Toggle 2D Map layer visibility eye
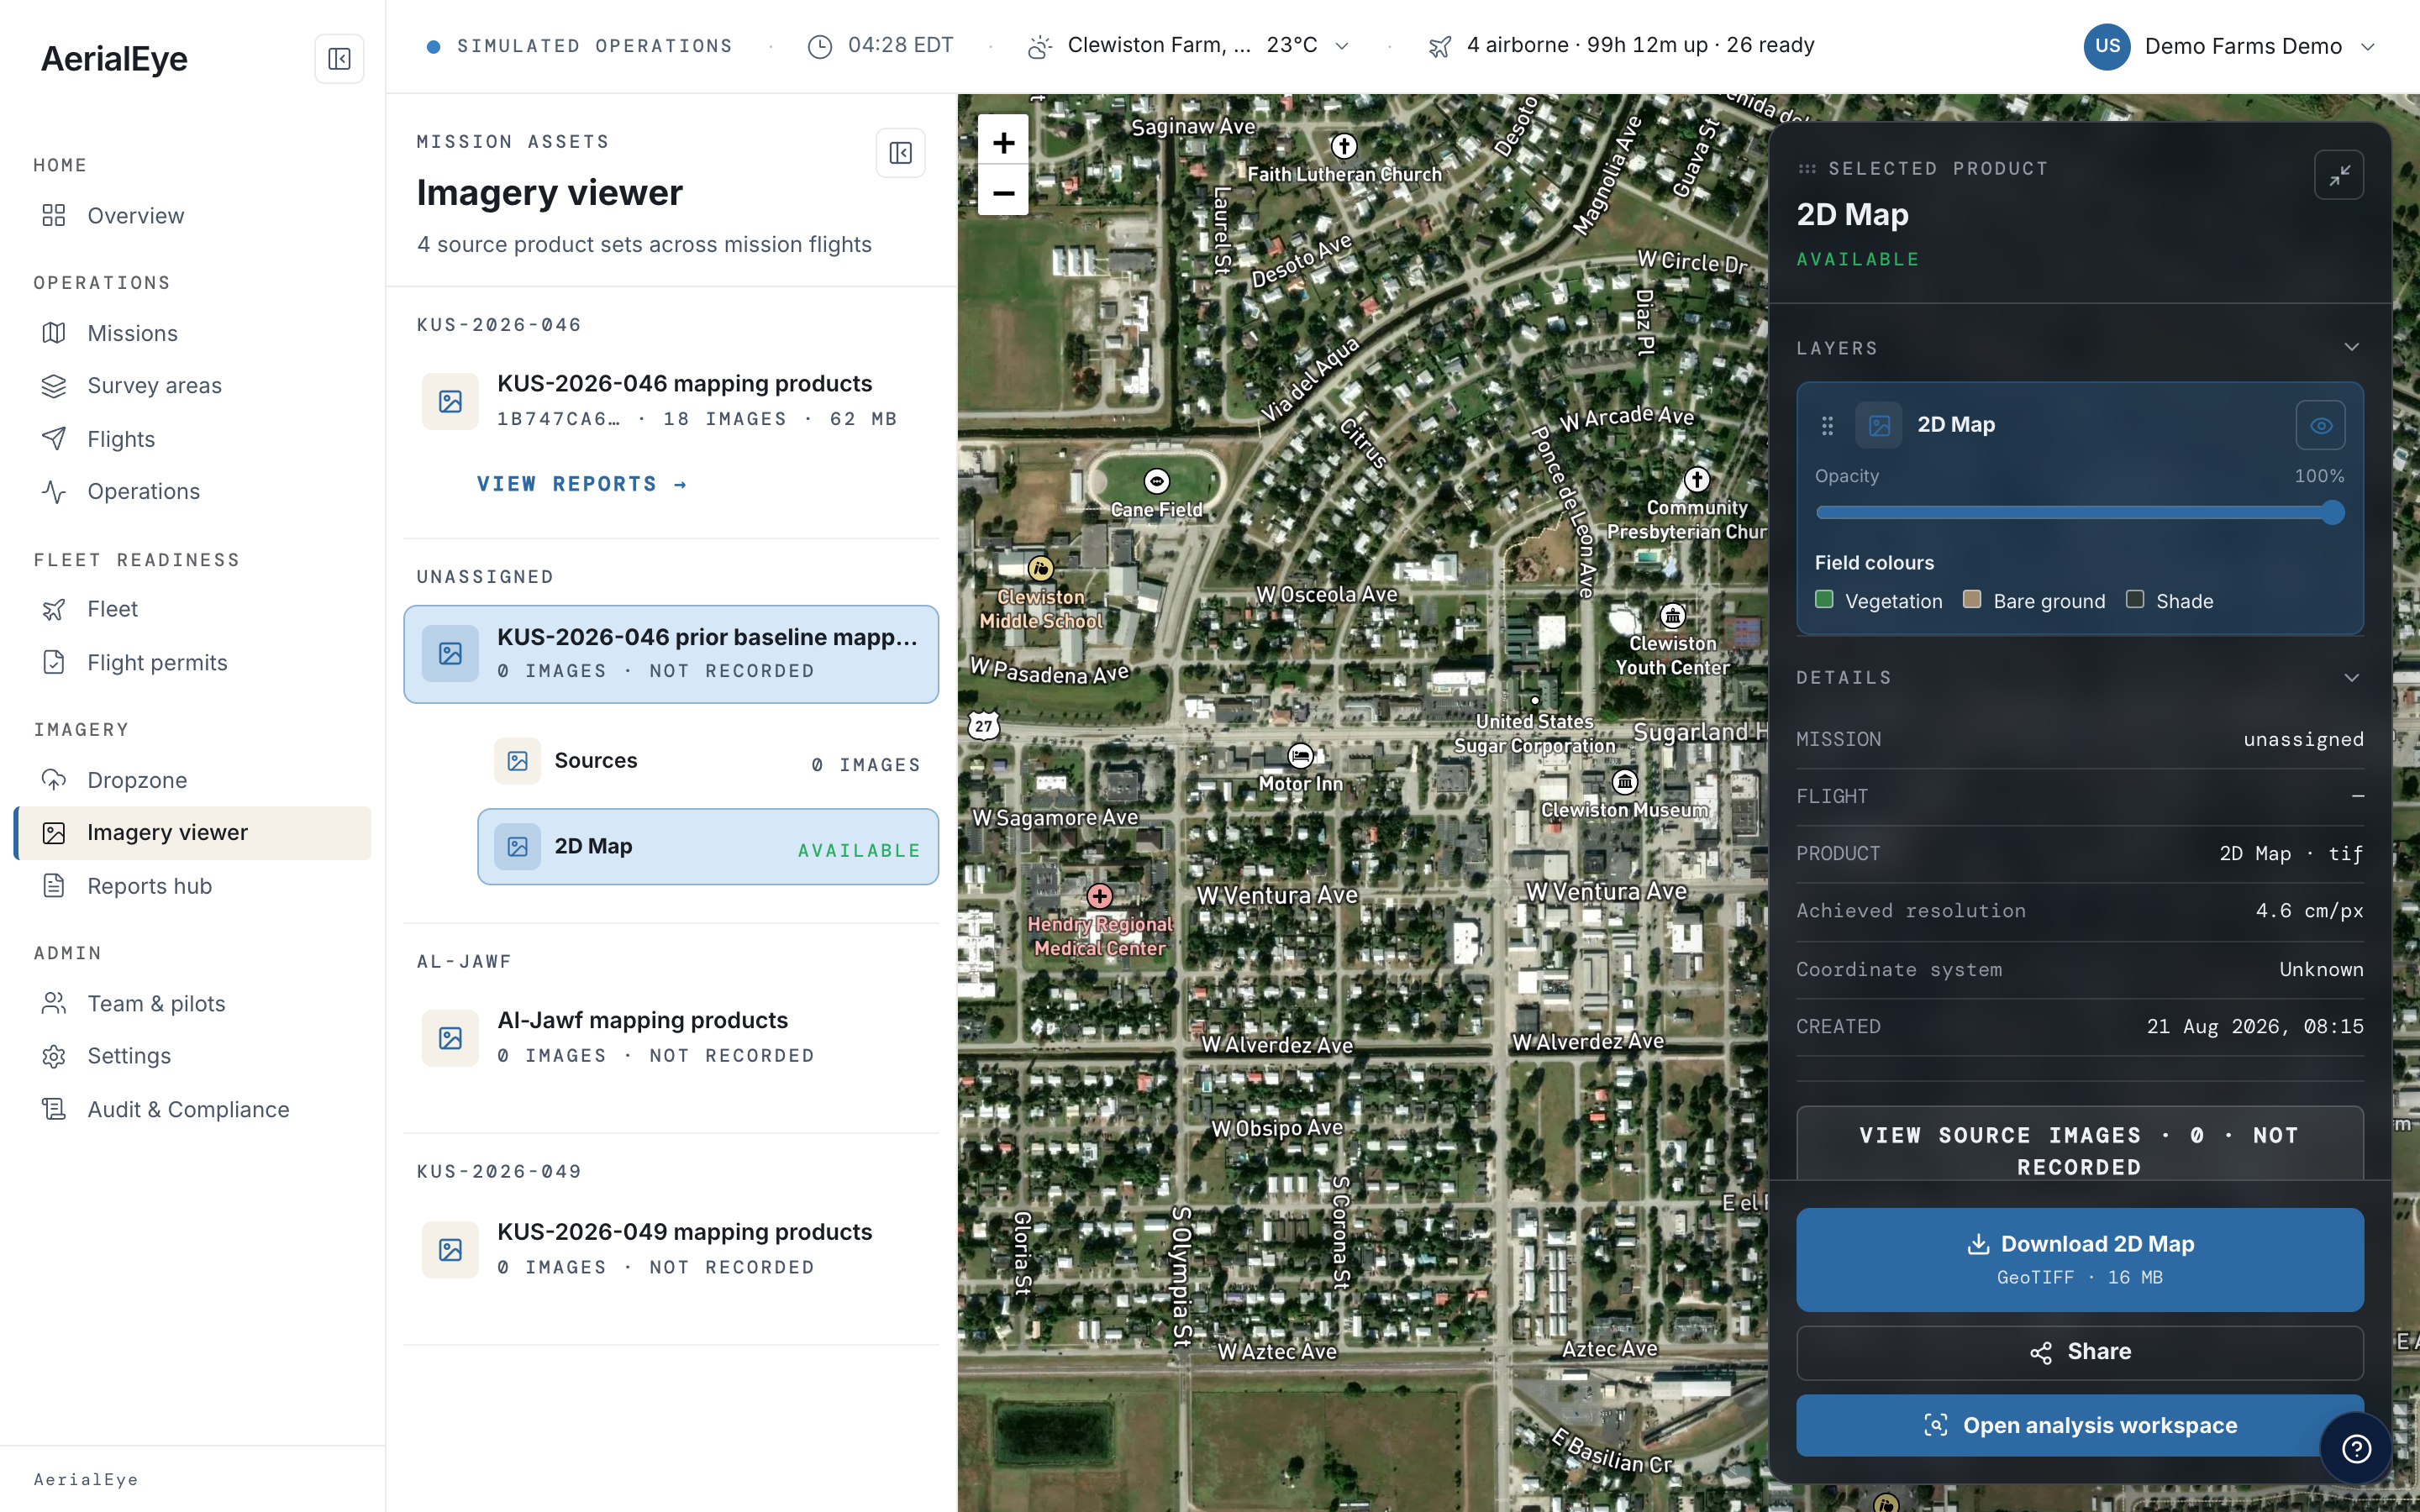 (x=2320, y=425)
